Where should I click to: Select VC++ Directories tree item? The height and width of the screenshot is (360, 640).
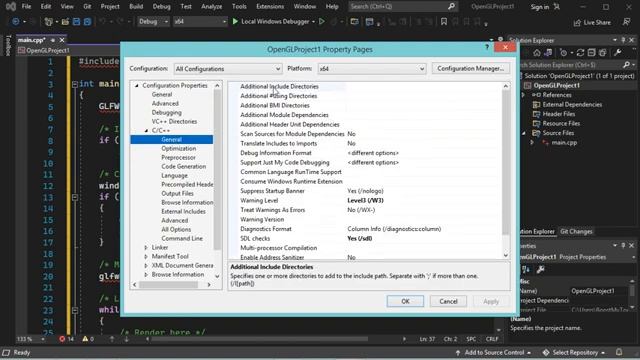[x=174, y=122]
